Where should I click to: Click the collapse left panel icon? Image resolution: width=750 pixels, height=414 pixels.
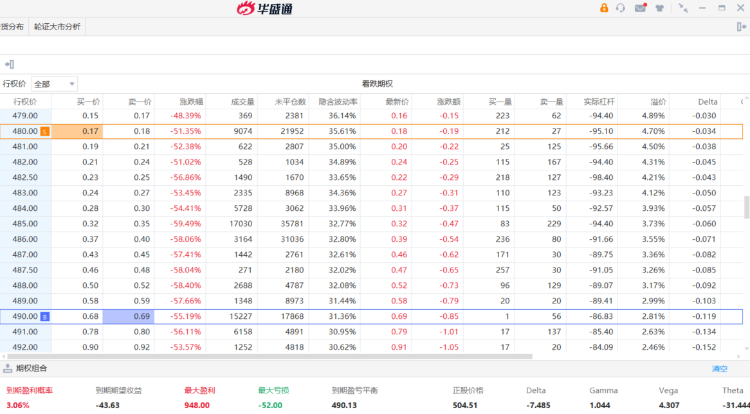click(9, 64)
